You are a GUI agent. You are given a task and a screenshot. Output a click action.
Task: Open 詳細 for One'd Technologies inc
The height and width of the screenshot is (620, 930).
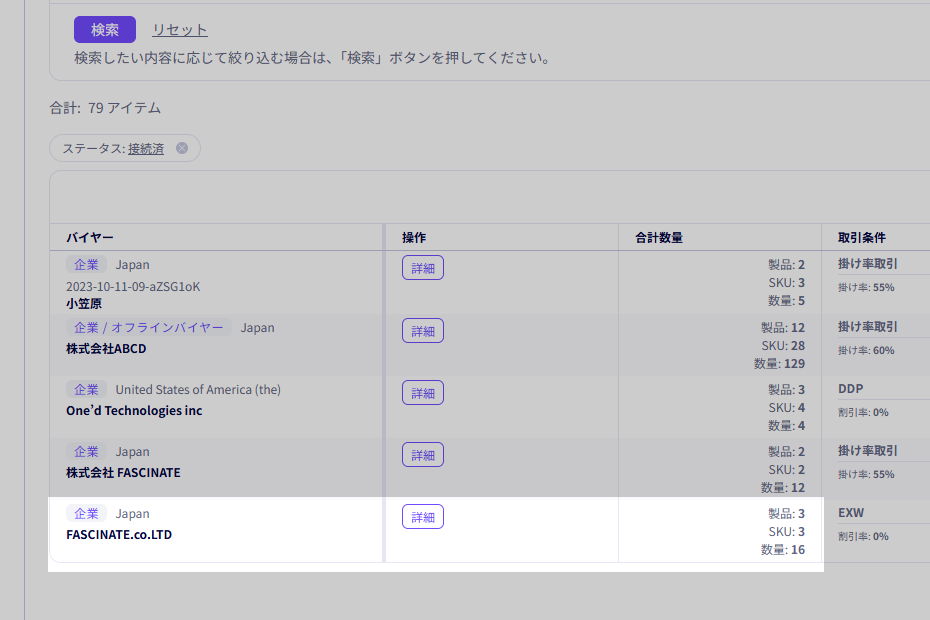pyautogui.click(x=423, y=393)
